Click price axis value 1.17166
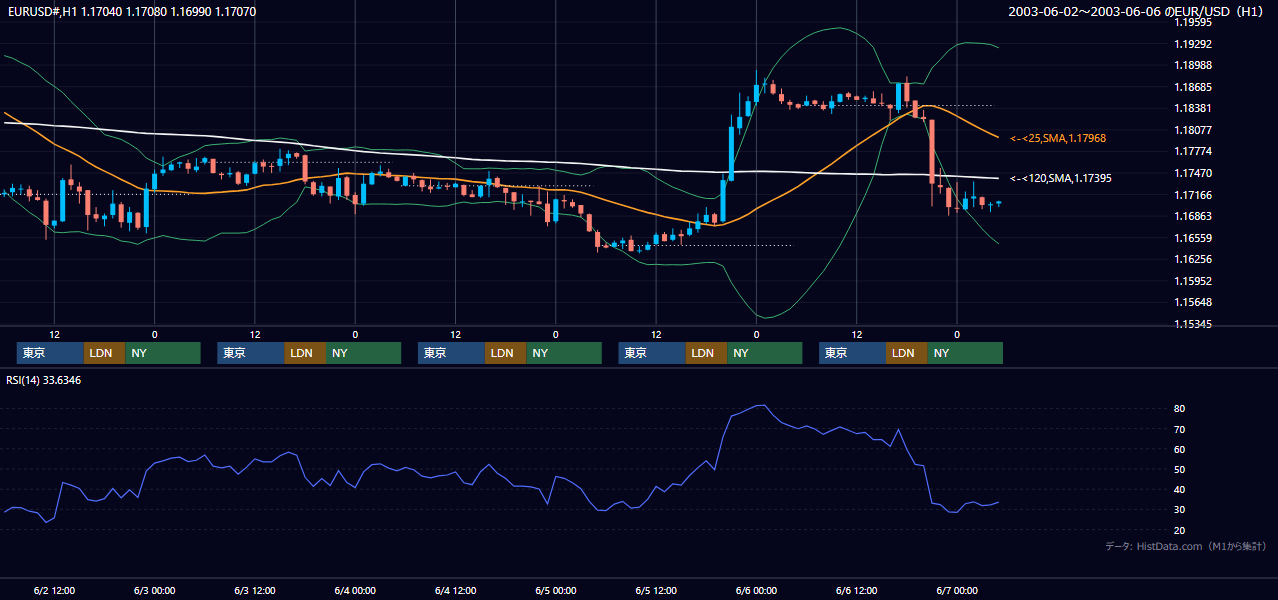Viewport: 1278px width, 600px height. [x=1193, y=195]
